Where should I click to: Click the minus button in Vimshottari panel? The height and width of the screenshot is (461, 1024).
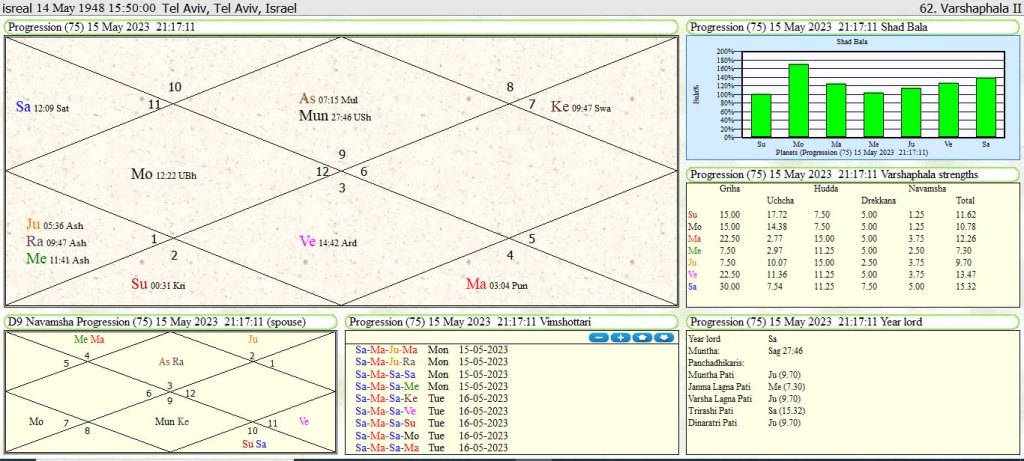[600, 337]
